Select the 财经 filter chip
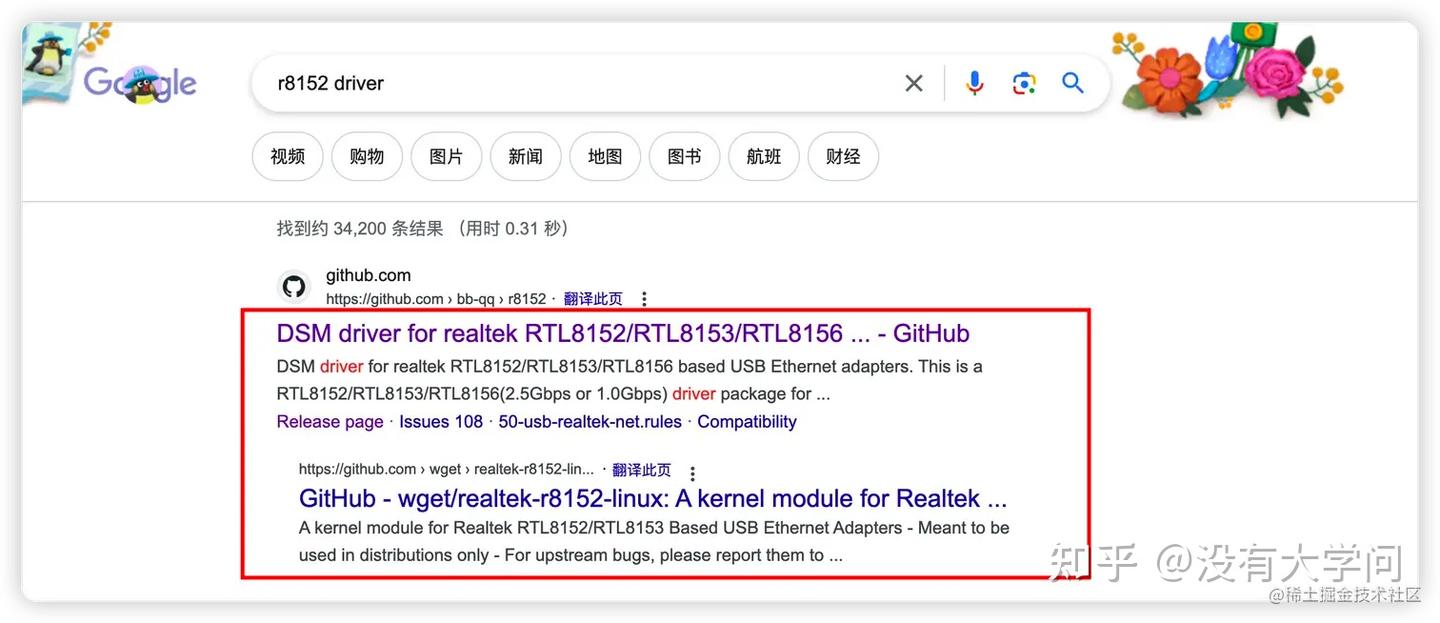Screen dimensions: 1440x623 click(x=843, y=157)
